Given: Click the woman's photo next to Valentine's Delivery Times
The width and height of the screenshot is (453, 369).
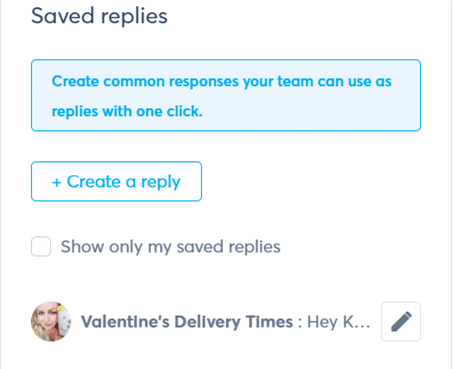Looking at the screenshot, I should pyautogui.click(x=51, y=321).
